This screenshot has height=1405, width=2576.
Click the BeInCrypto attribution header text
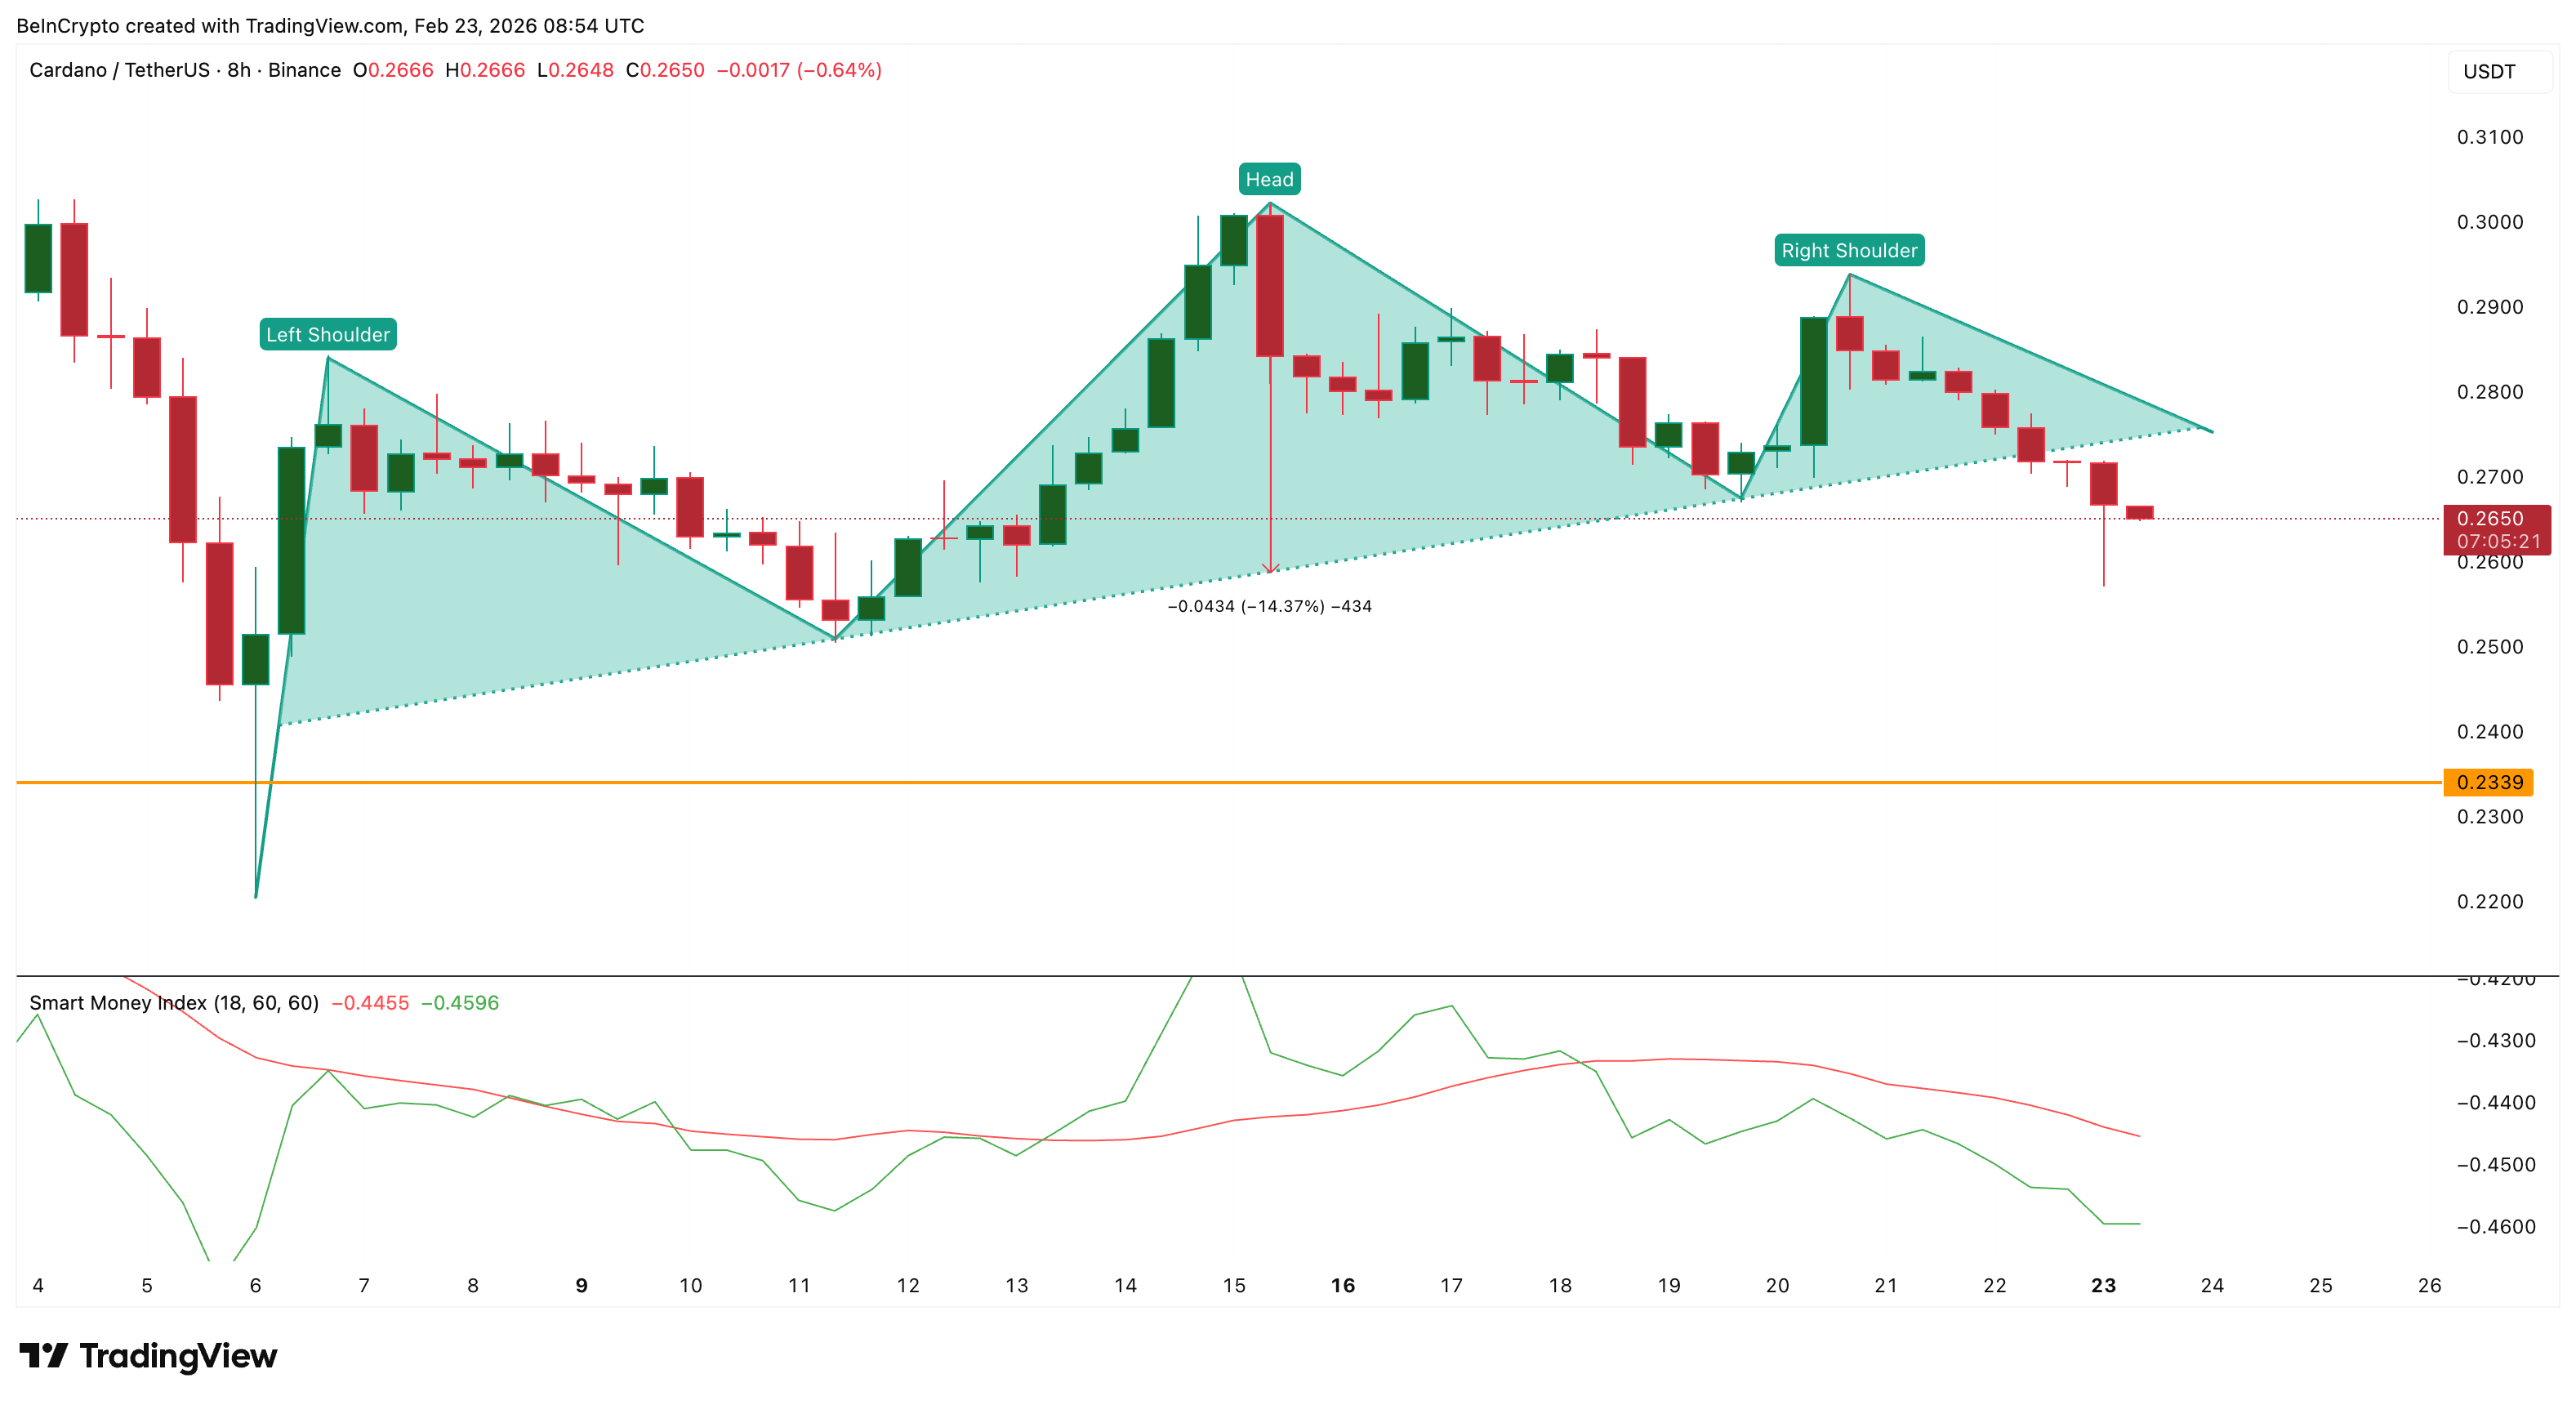point(330,26)
